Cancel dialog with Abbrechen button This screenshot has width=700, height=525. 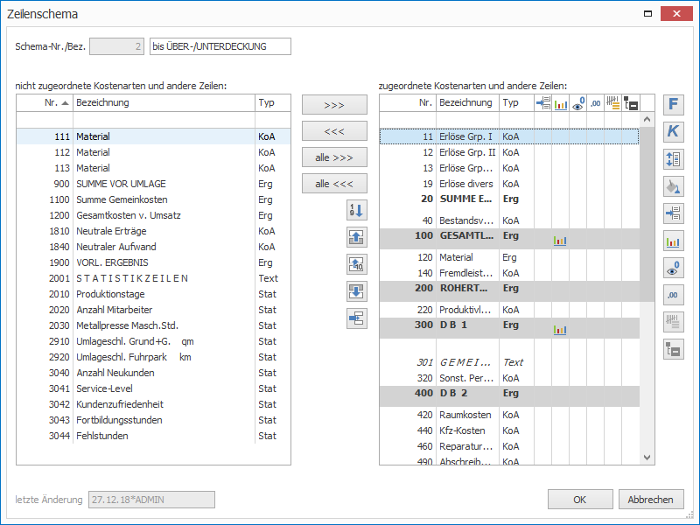click(x=650, y=500)
